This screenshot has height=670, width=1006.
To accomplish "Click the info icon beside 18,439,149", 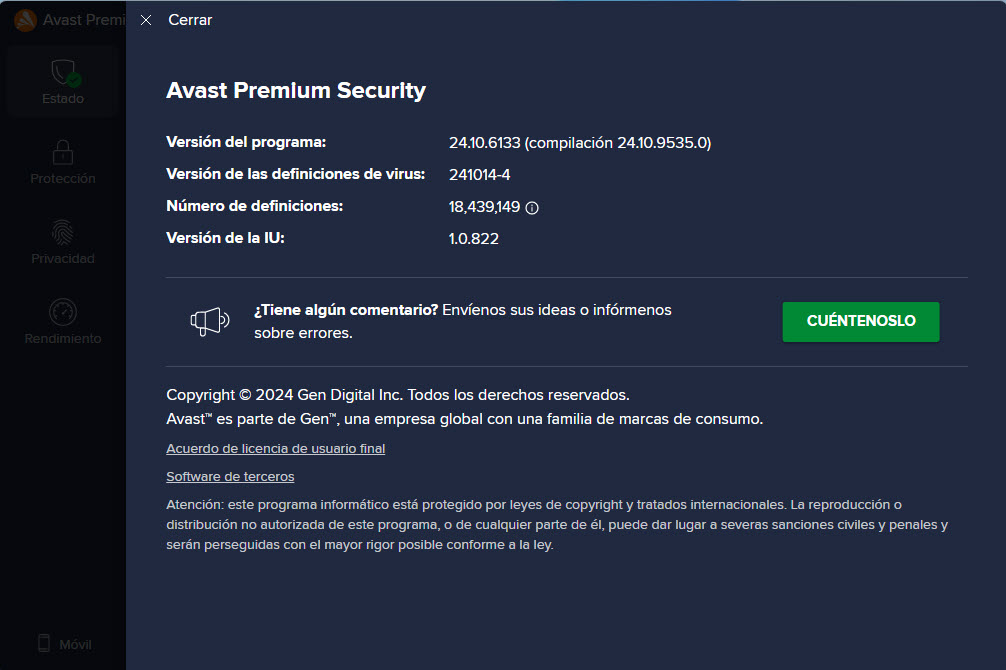I will coord(532,208).
